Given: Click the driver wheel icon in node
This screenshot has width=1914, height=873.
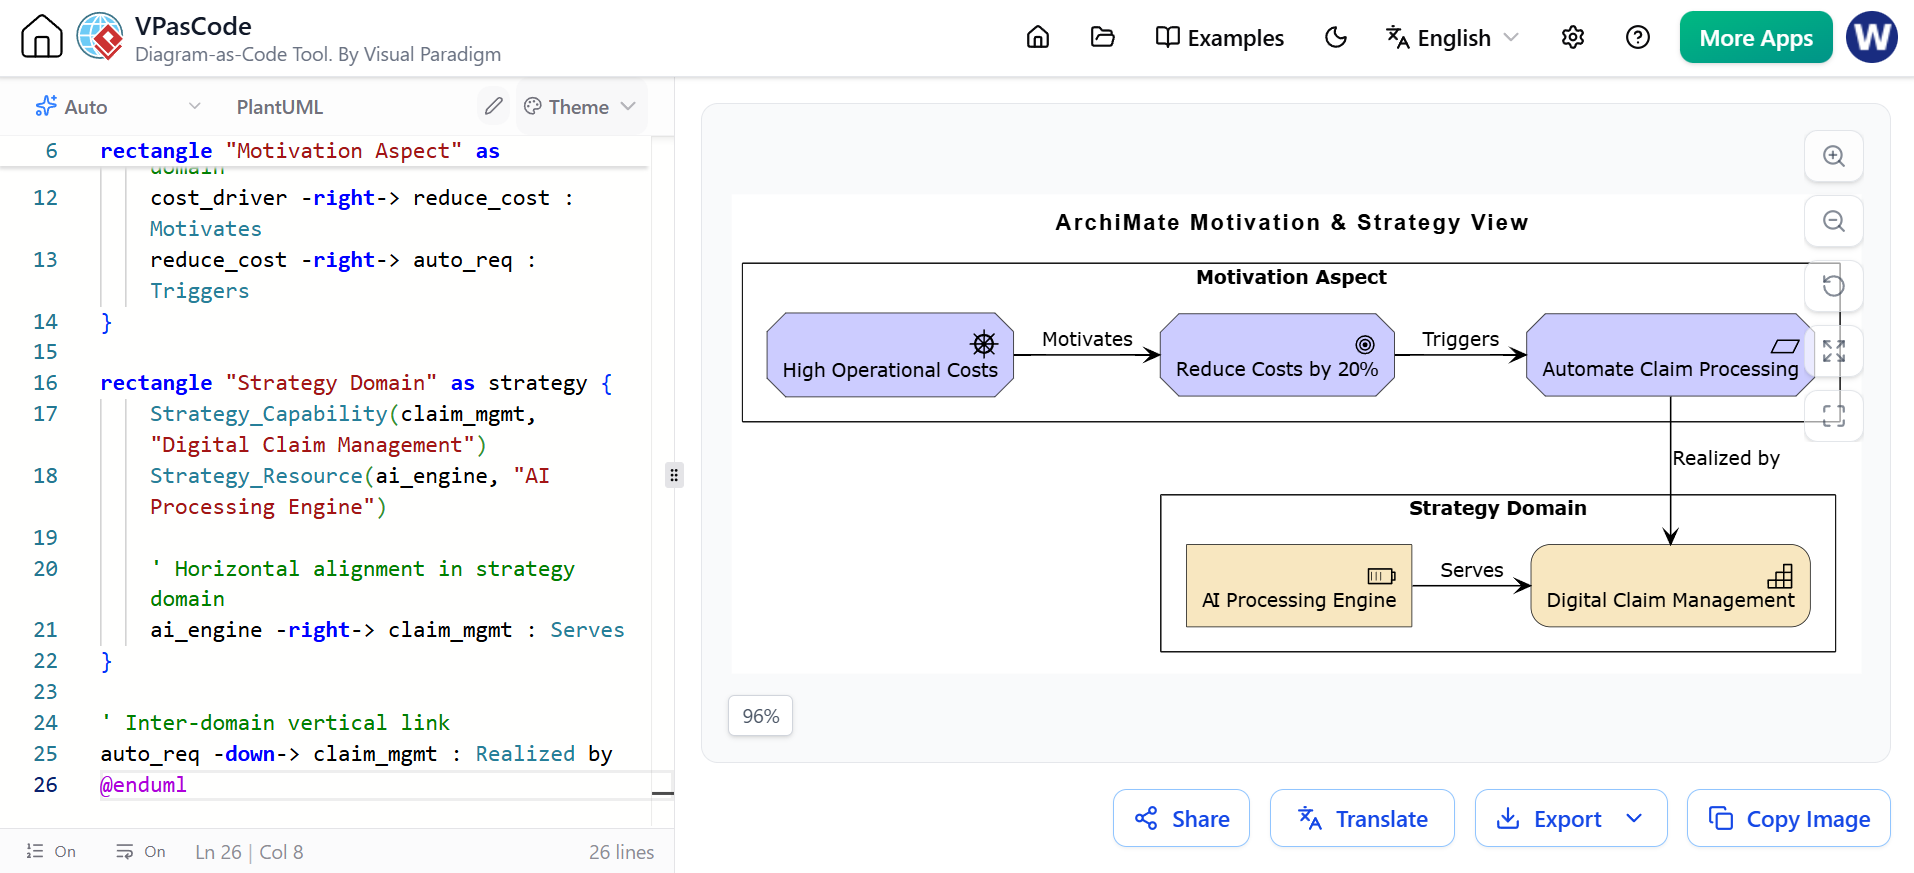Looking at the screenshot, I should pyautogui.click(x=984, y=344).
